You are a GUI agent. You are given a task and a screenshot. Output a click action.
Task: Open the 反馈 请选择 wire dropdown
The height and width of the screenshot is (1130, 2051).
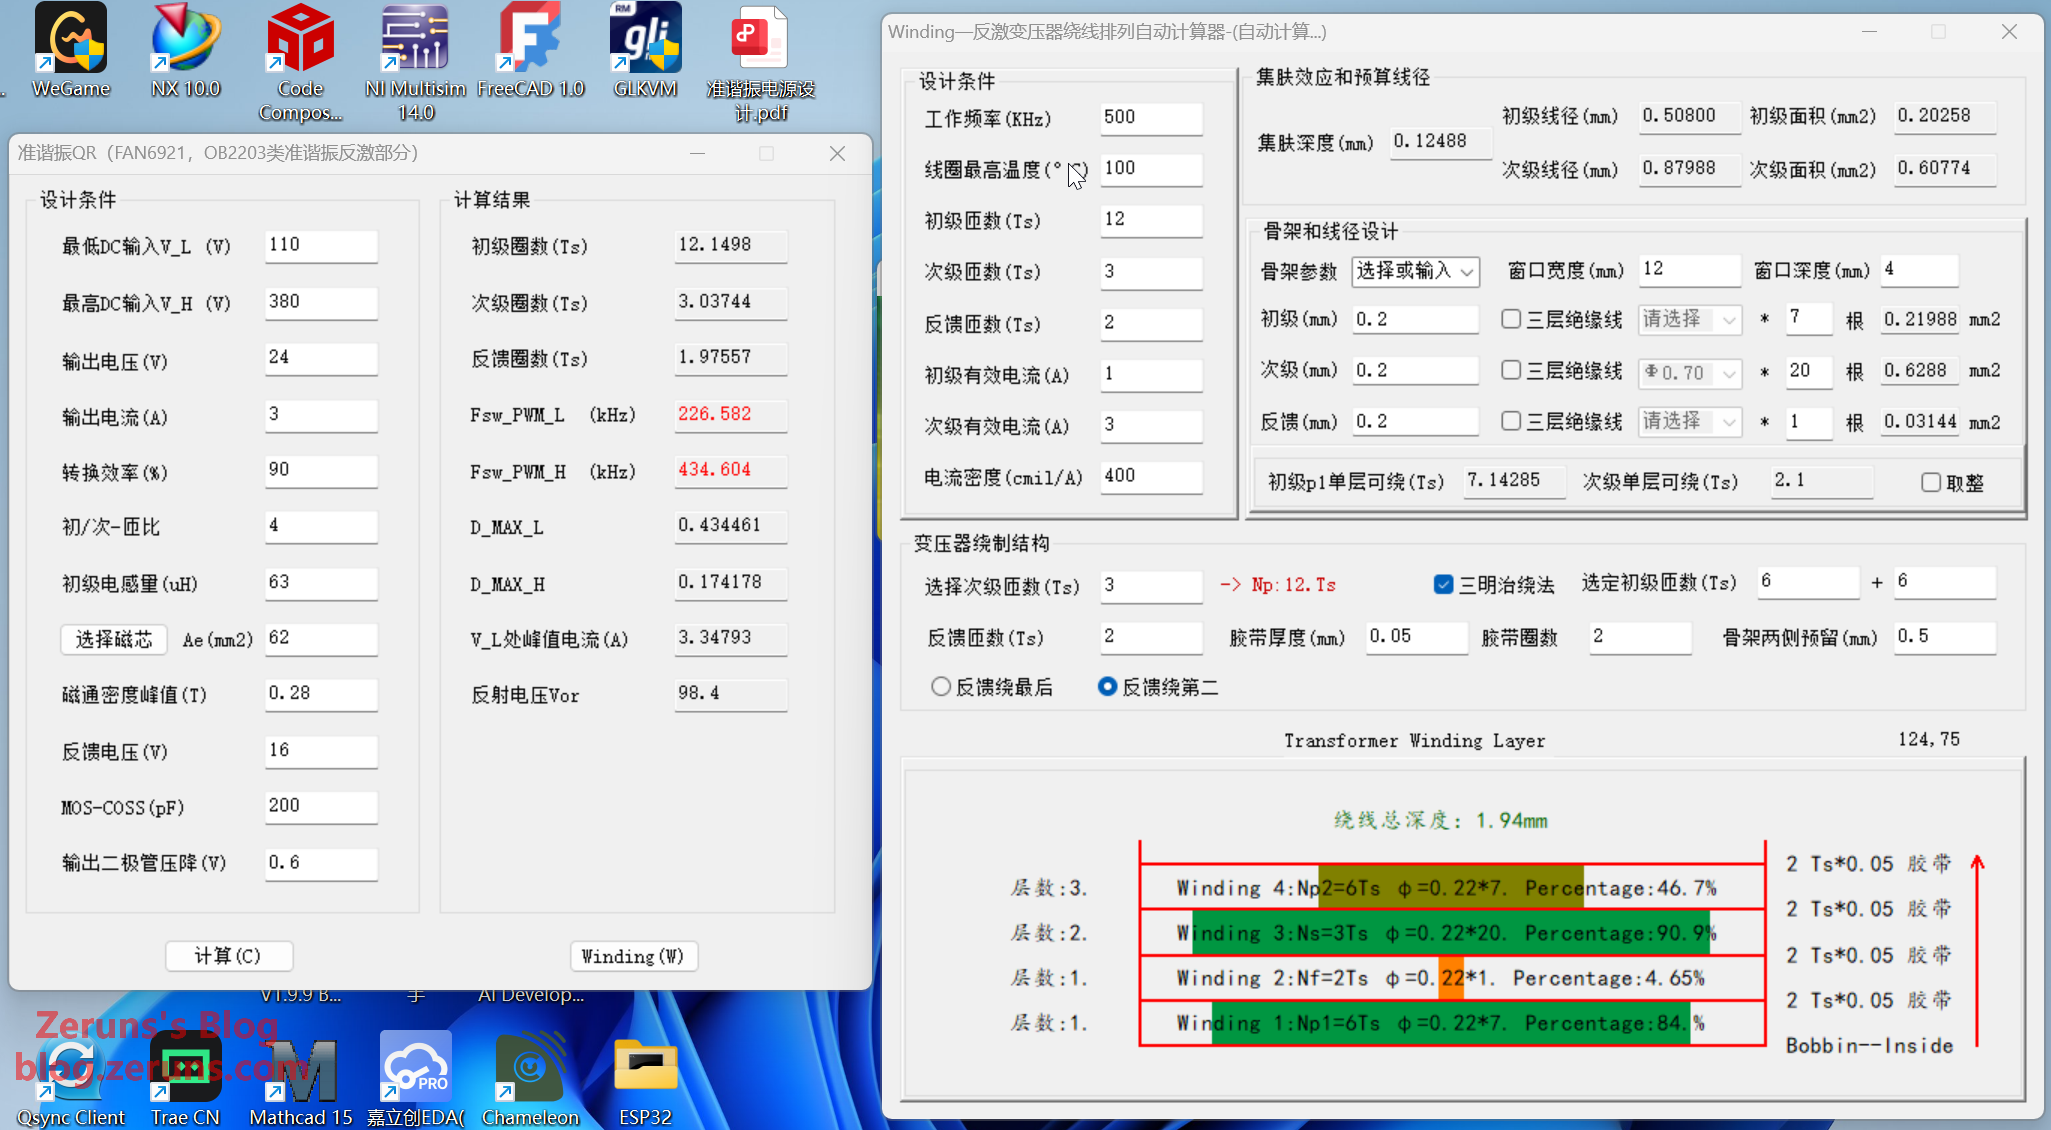click(x=1690, y=422)
